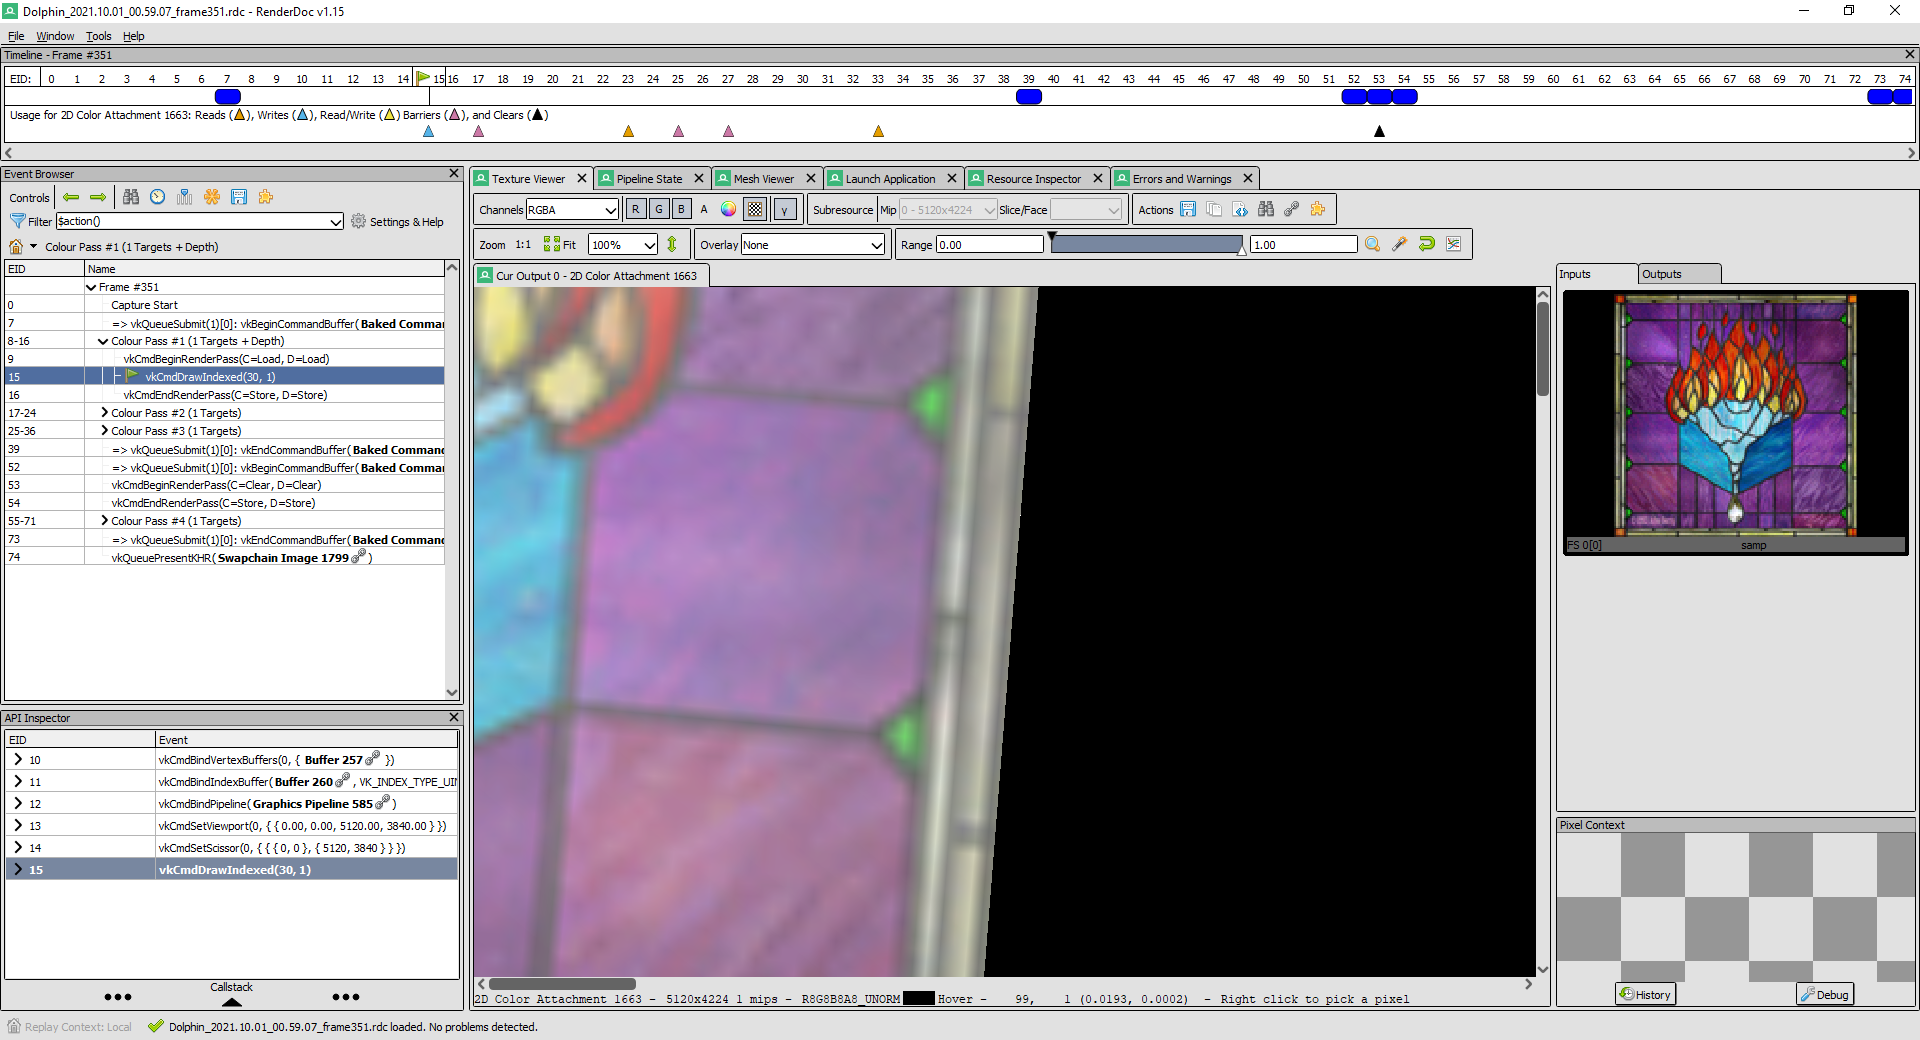The height and width of the screenshot is (1040, 1920).
Task: Click the magnifier zoom-range icon next to the Range fields
Action: (x=1373, y=244)
